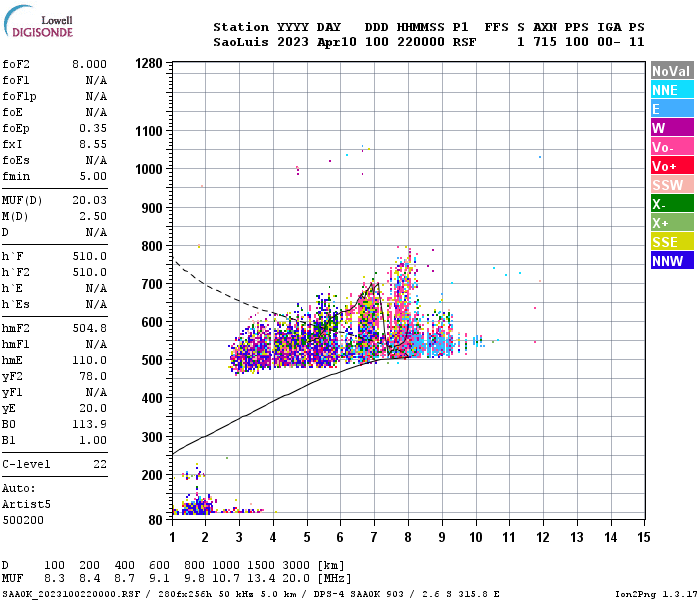Image resolution: width=700 pixels, height=600 pixels.
Task: Click the Ion2Png 1.3.17 version text
Action: [x=655, y=594]
